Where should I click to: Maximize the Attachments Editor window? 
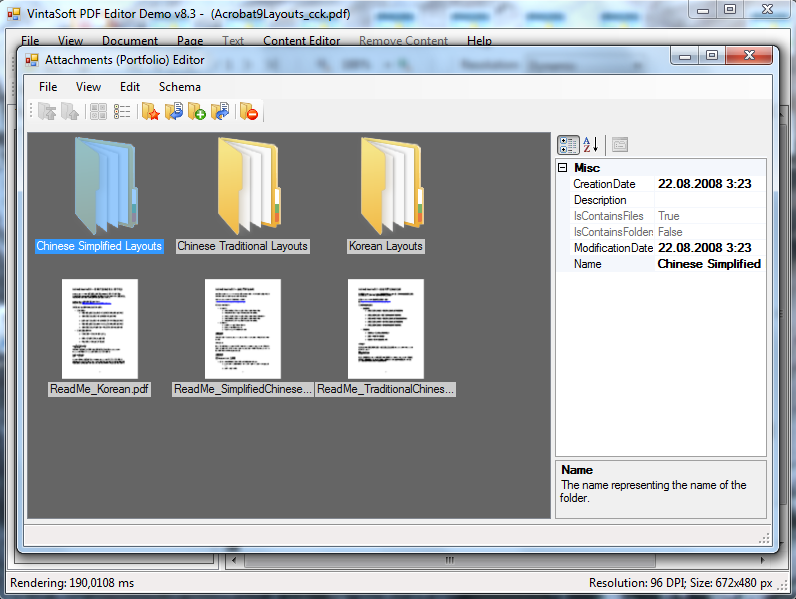coord(712,55)
